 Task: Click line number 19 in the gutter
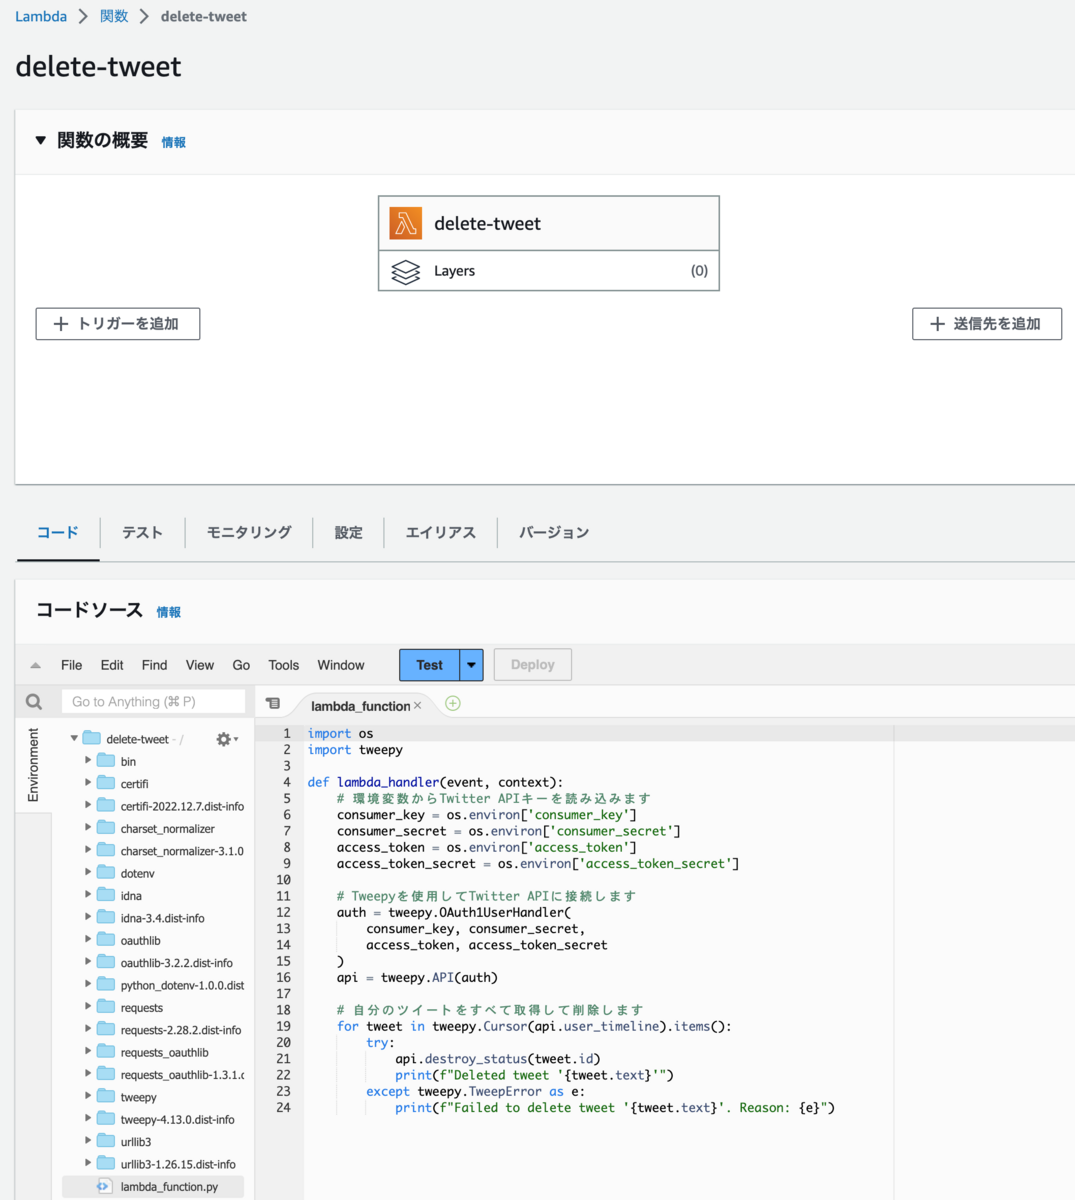point(283,1026)
